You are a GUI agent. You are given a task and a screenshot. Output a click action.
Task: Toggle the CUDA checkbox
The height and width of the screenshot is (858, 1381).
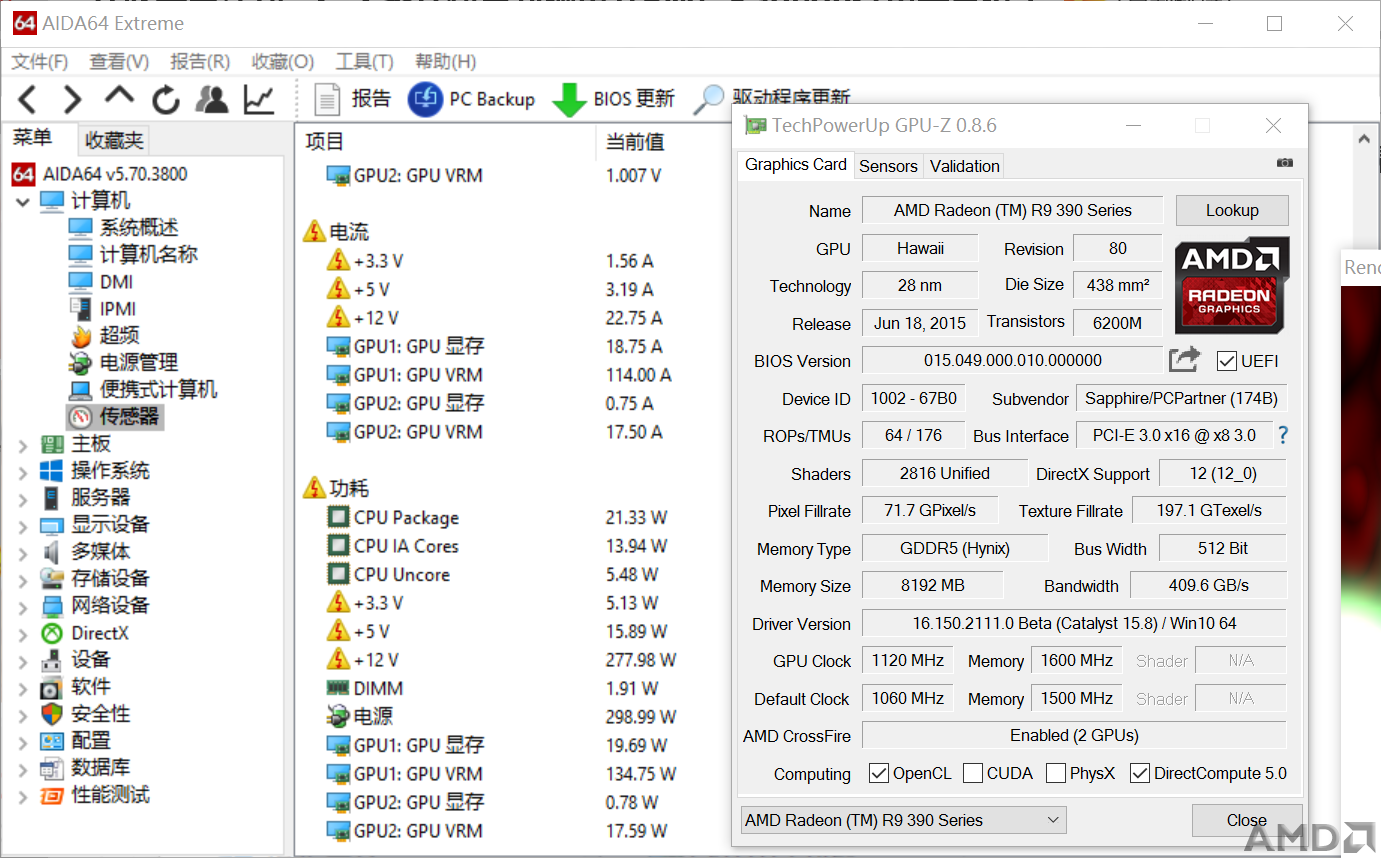pyautogui.click(x=973, y=773)
